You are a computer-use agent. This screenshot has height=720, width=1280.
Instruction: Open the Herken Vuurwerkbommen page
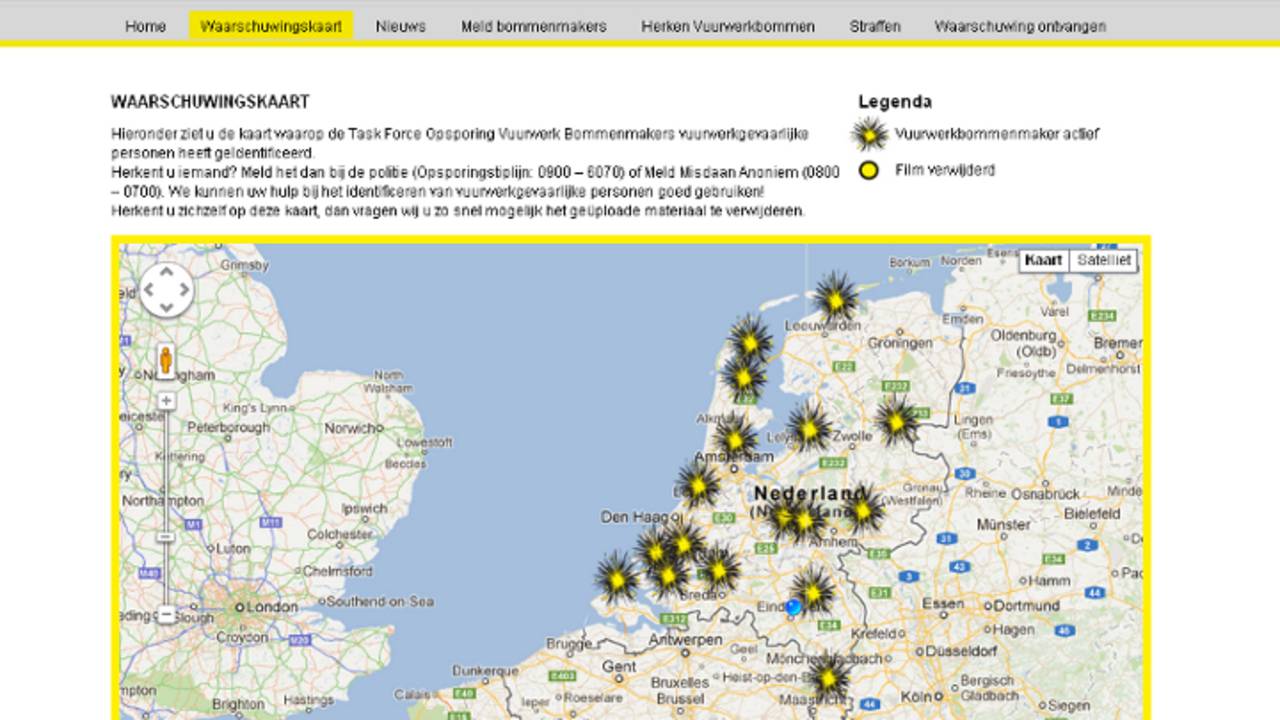click(x=728, y=26)
